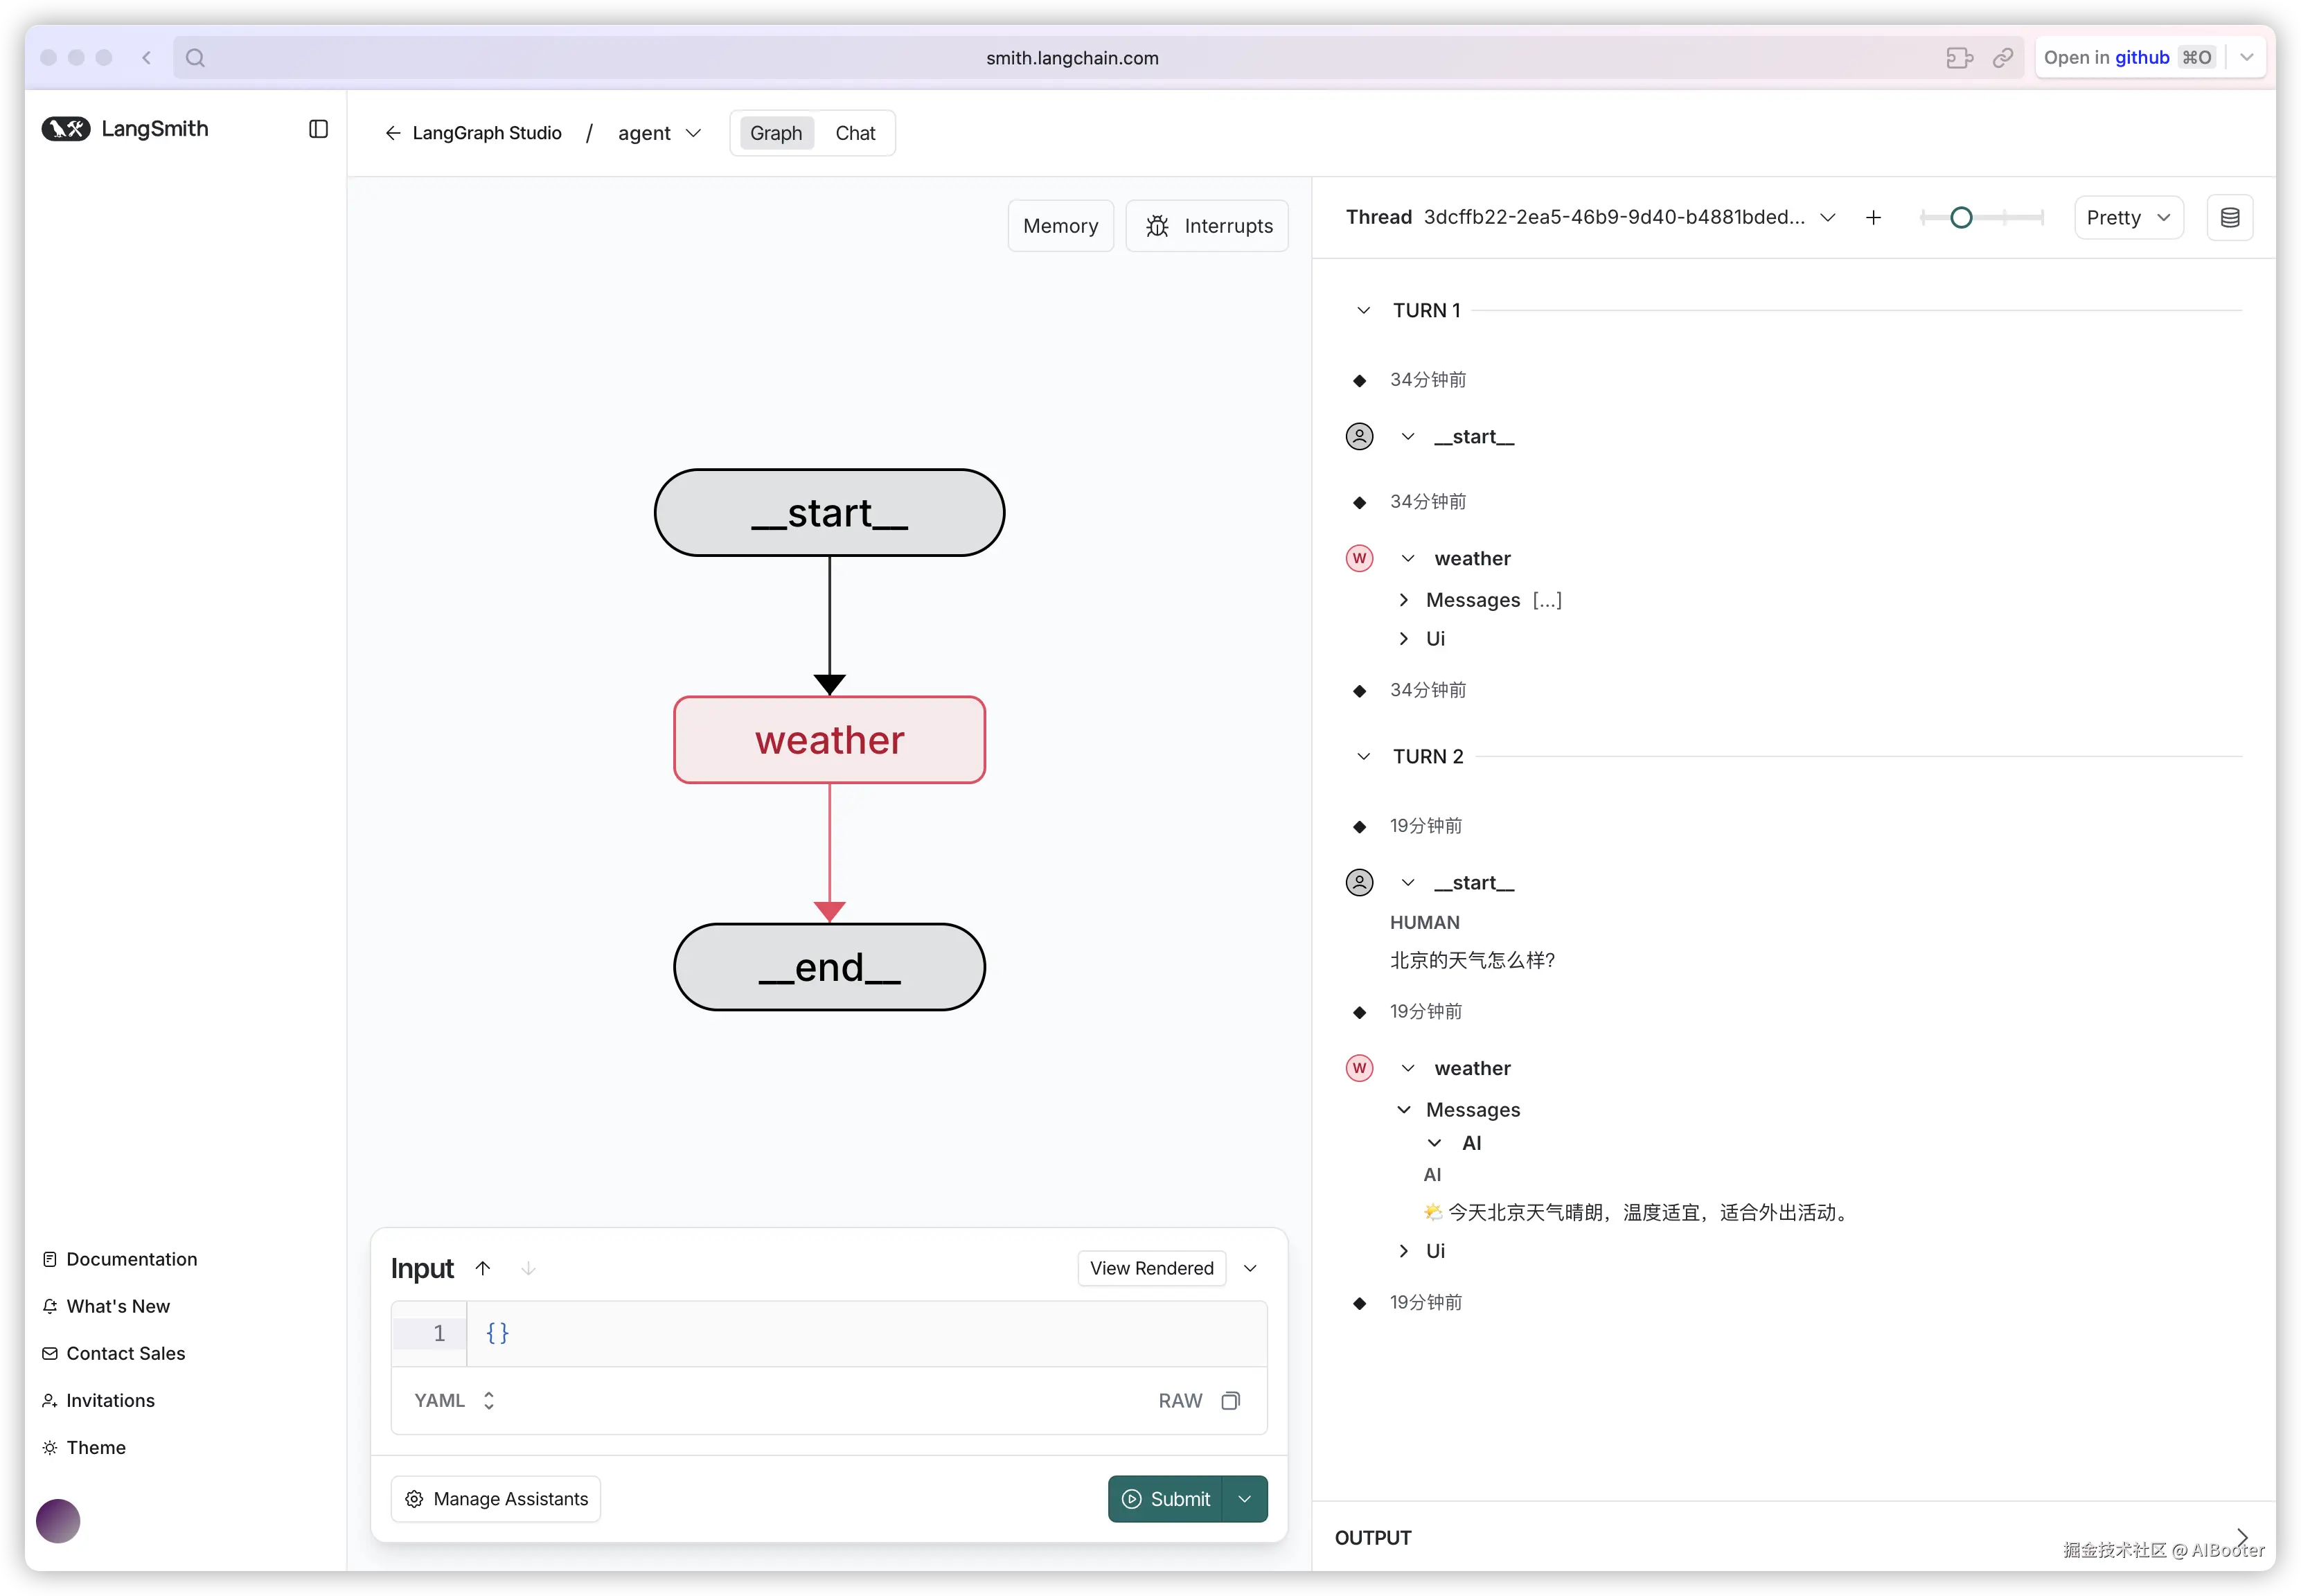Click the back arrow to LangGraph Studio

(x=393, y=133)
